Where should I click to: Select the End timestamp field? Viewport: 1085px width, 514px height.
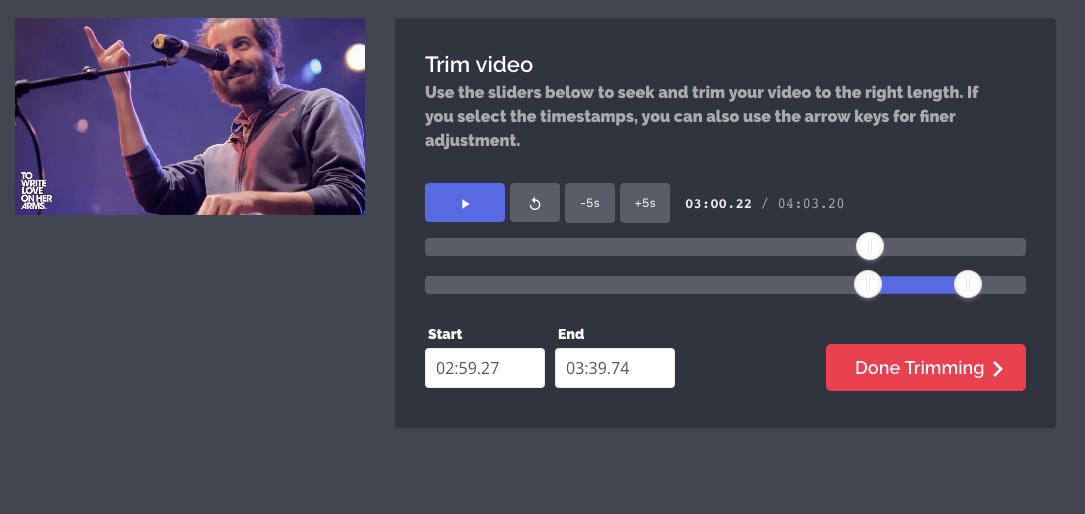tap(614, 368)
